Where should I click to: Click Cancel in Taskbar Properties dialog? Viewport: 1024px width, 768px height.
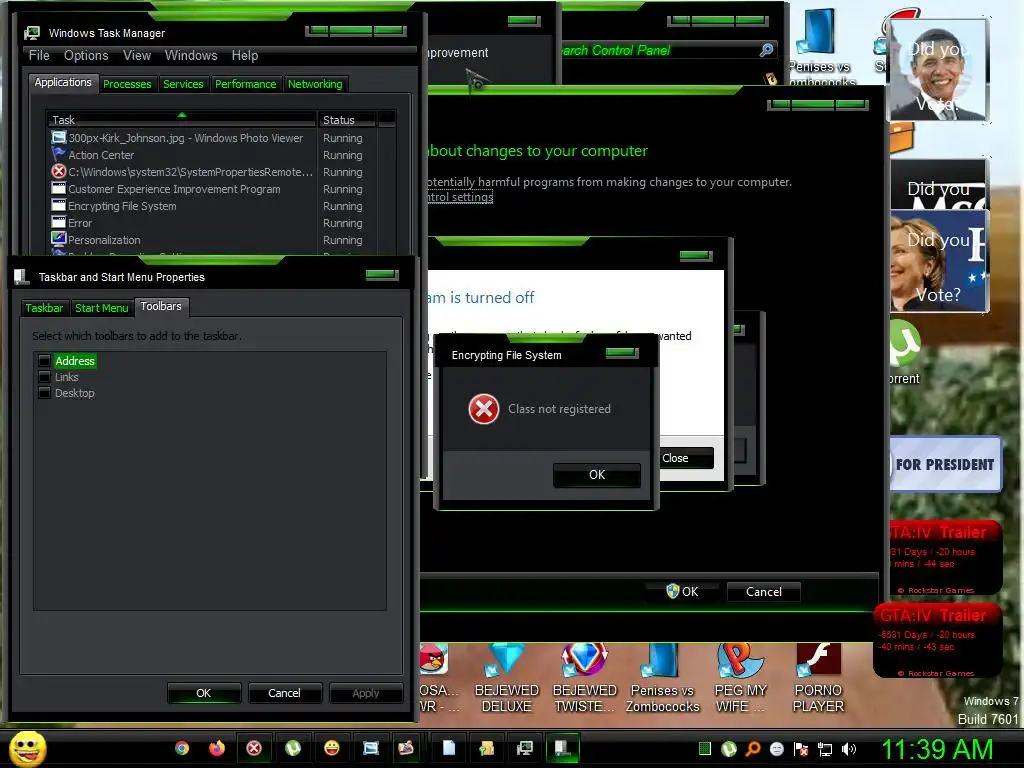point(284,693)
